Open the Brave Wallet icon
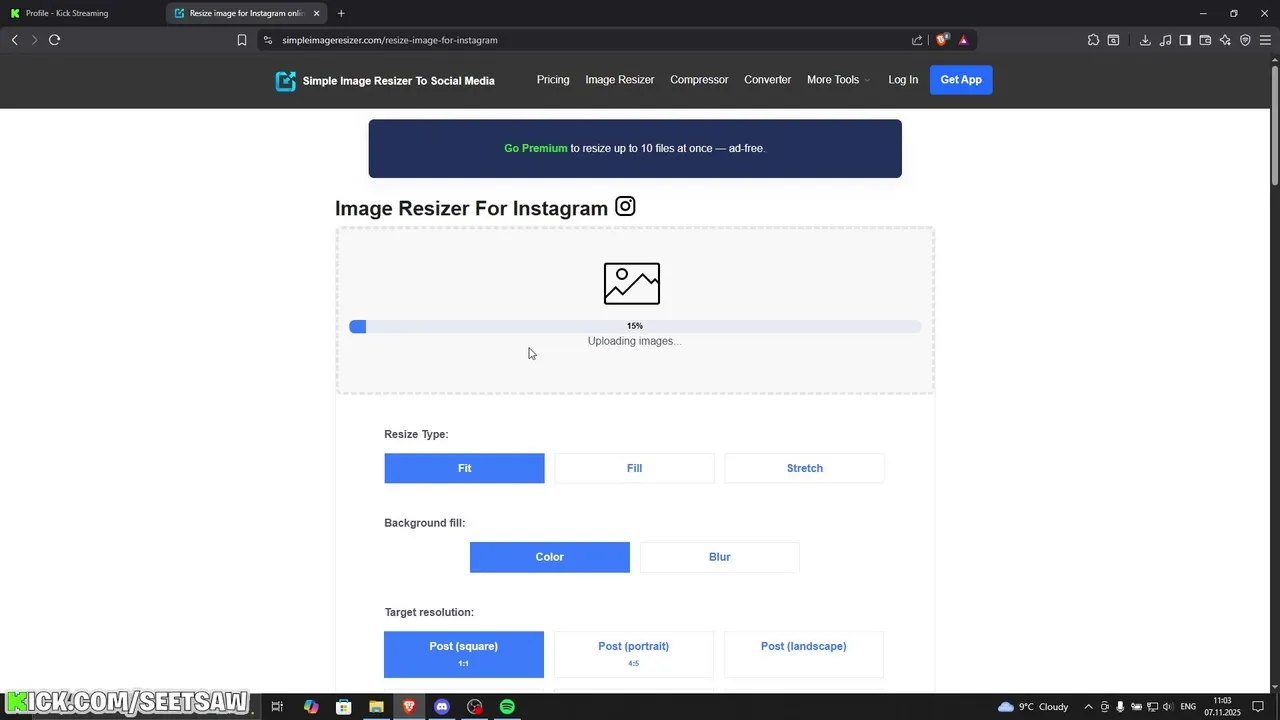This screenshot has height=720, width=1280. tap(1205, 40)
